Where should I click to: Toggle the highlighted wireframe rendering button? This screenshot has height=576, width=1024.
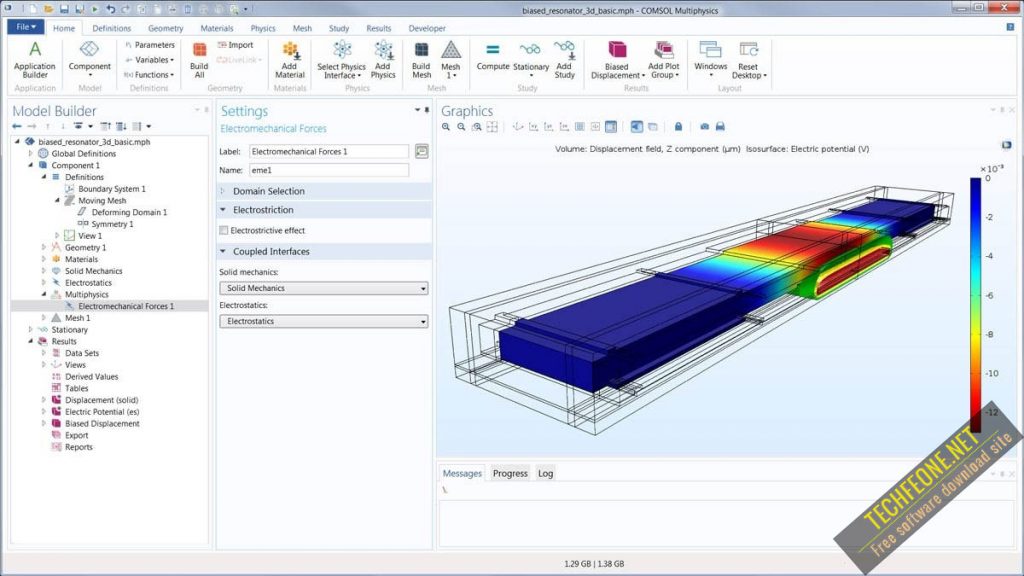(x=611, y=127)
